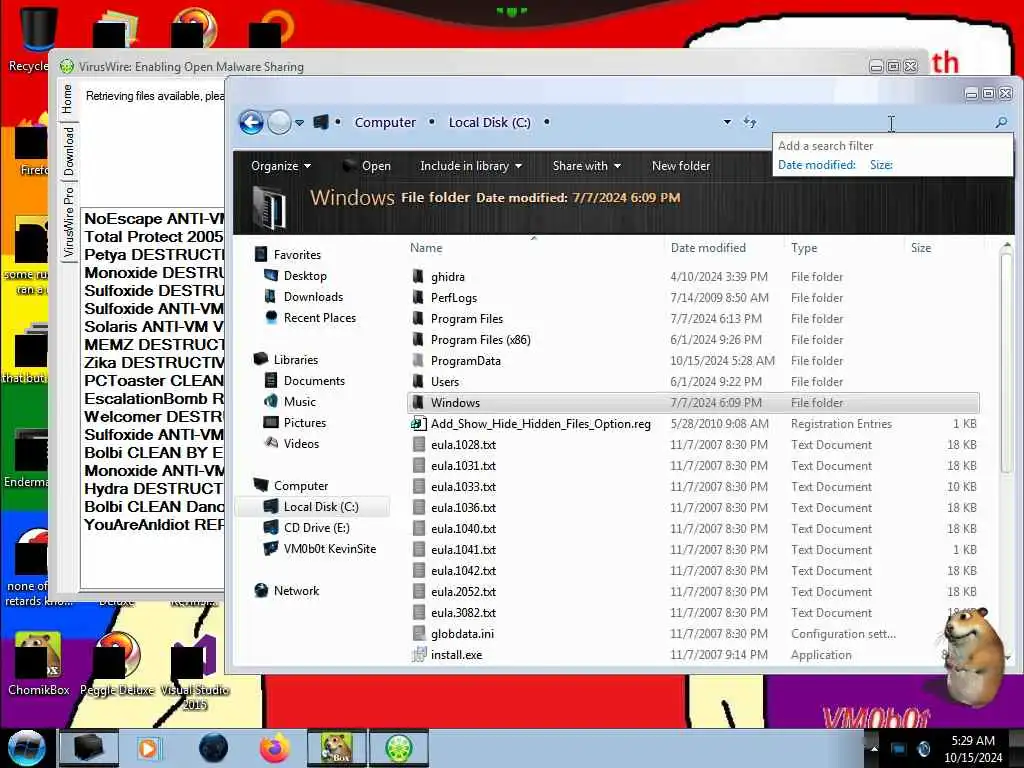Click the Explorer forward navigation arrow
This screenshot has width=1024, height=768.
[280, 122]
